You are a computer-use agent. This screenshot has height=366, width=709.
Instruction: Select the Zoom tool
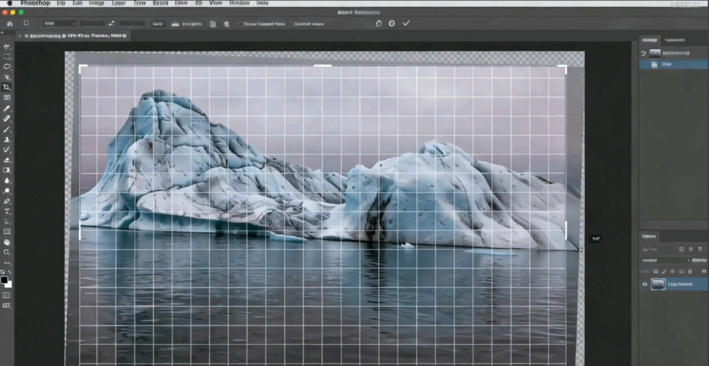click(7, 252)
